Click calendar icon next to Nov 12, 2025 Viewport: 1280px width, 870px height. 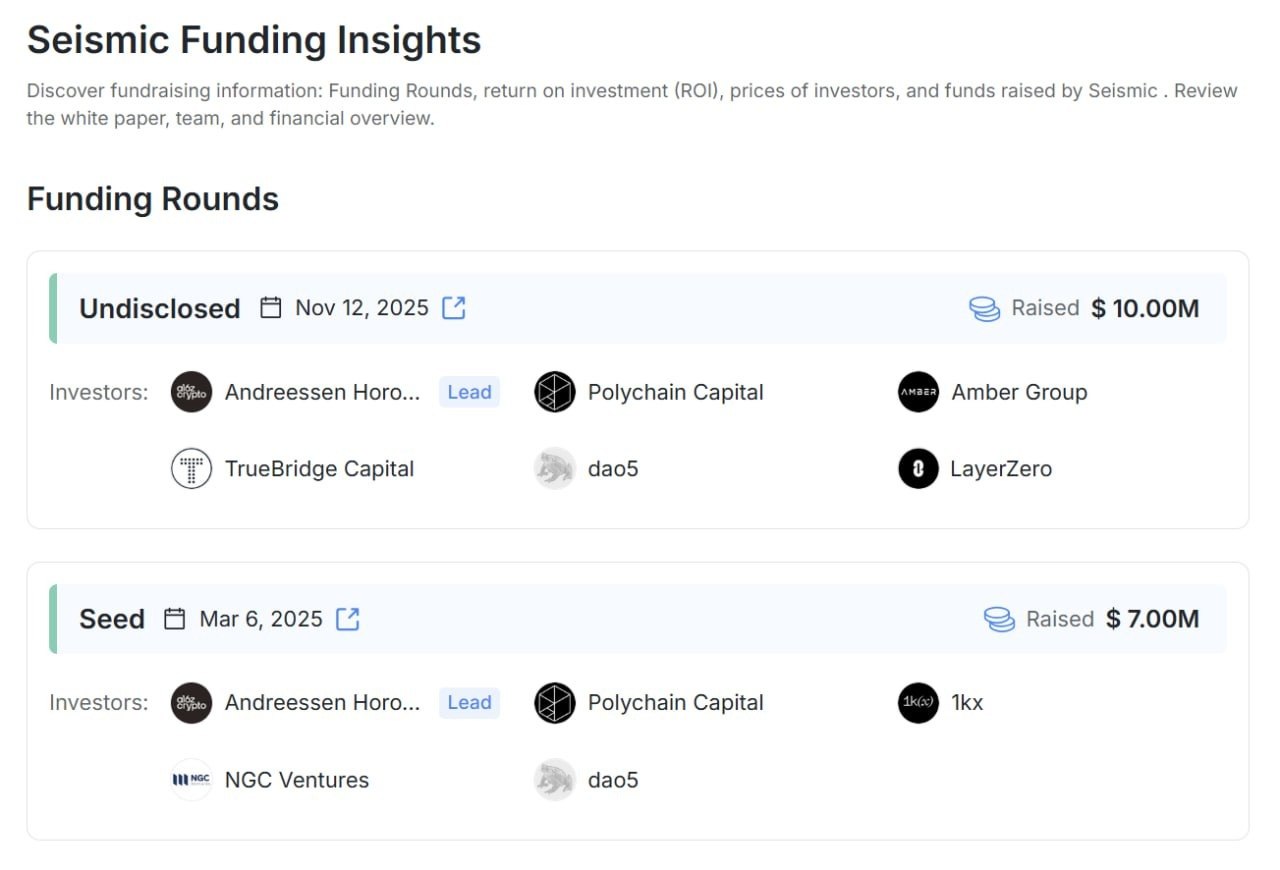pos(270,308)
